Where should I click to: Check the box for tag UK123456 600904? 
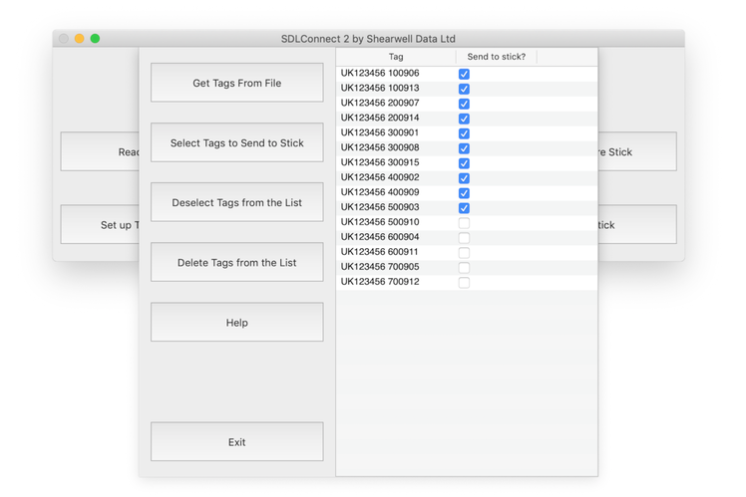coord(464,238)
